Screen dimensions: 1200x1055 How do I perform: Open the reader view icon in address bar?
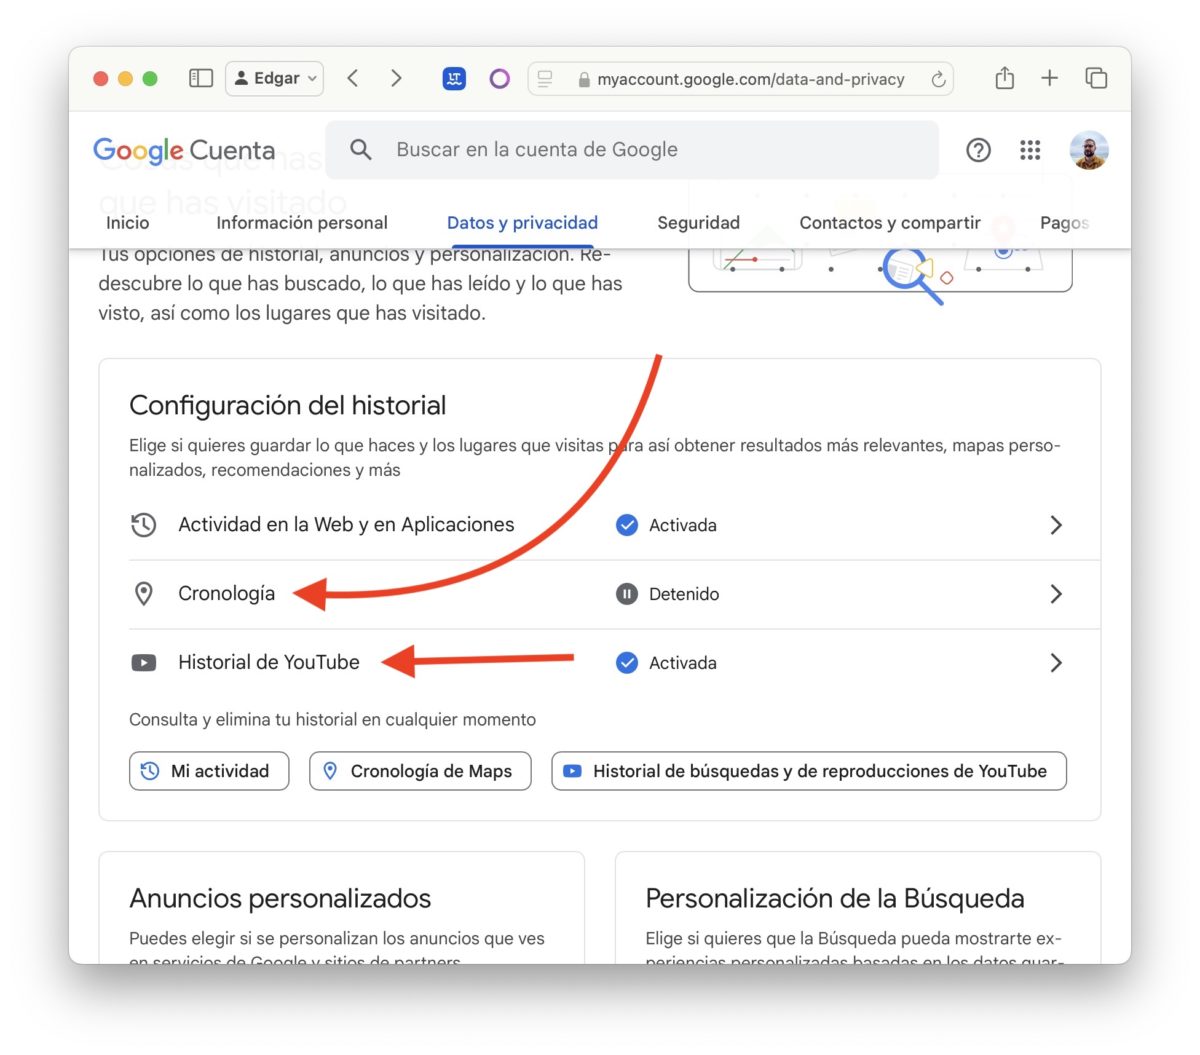[x=545, y=79]
